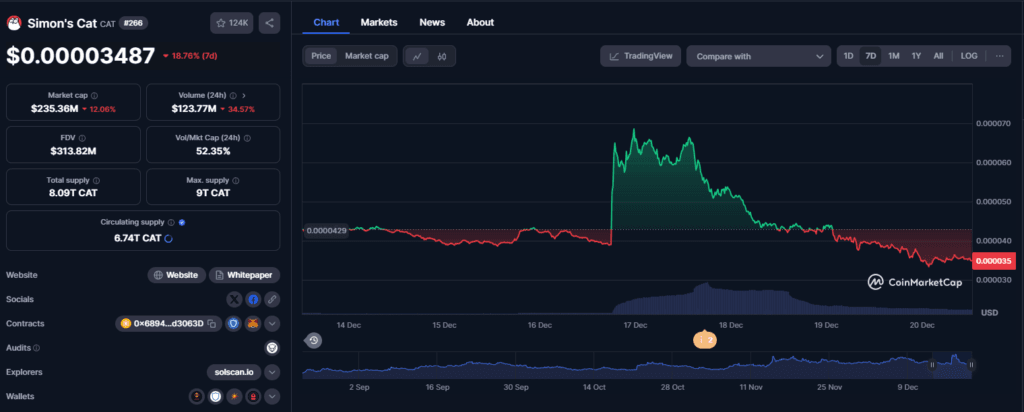Open the TradingView chart
This screenshot has width=1024, height=412.
pyautogui.click(x=641, y=56)
